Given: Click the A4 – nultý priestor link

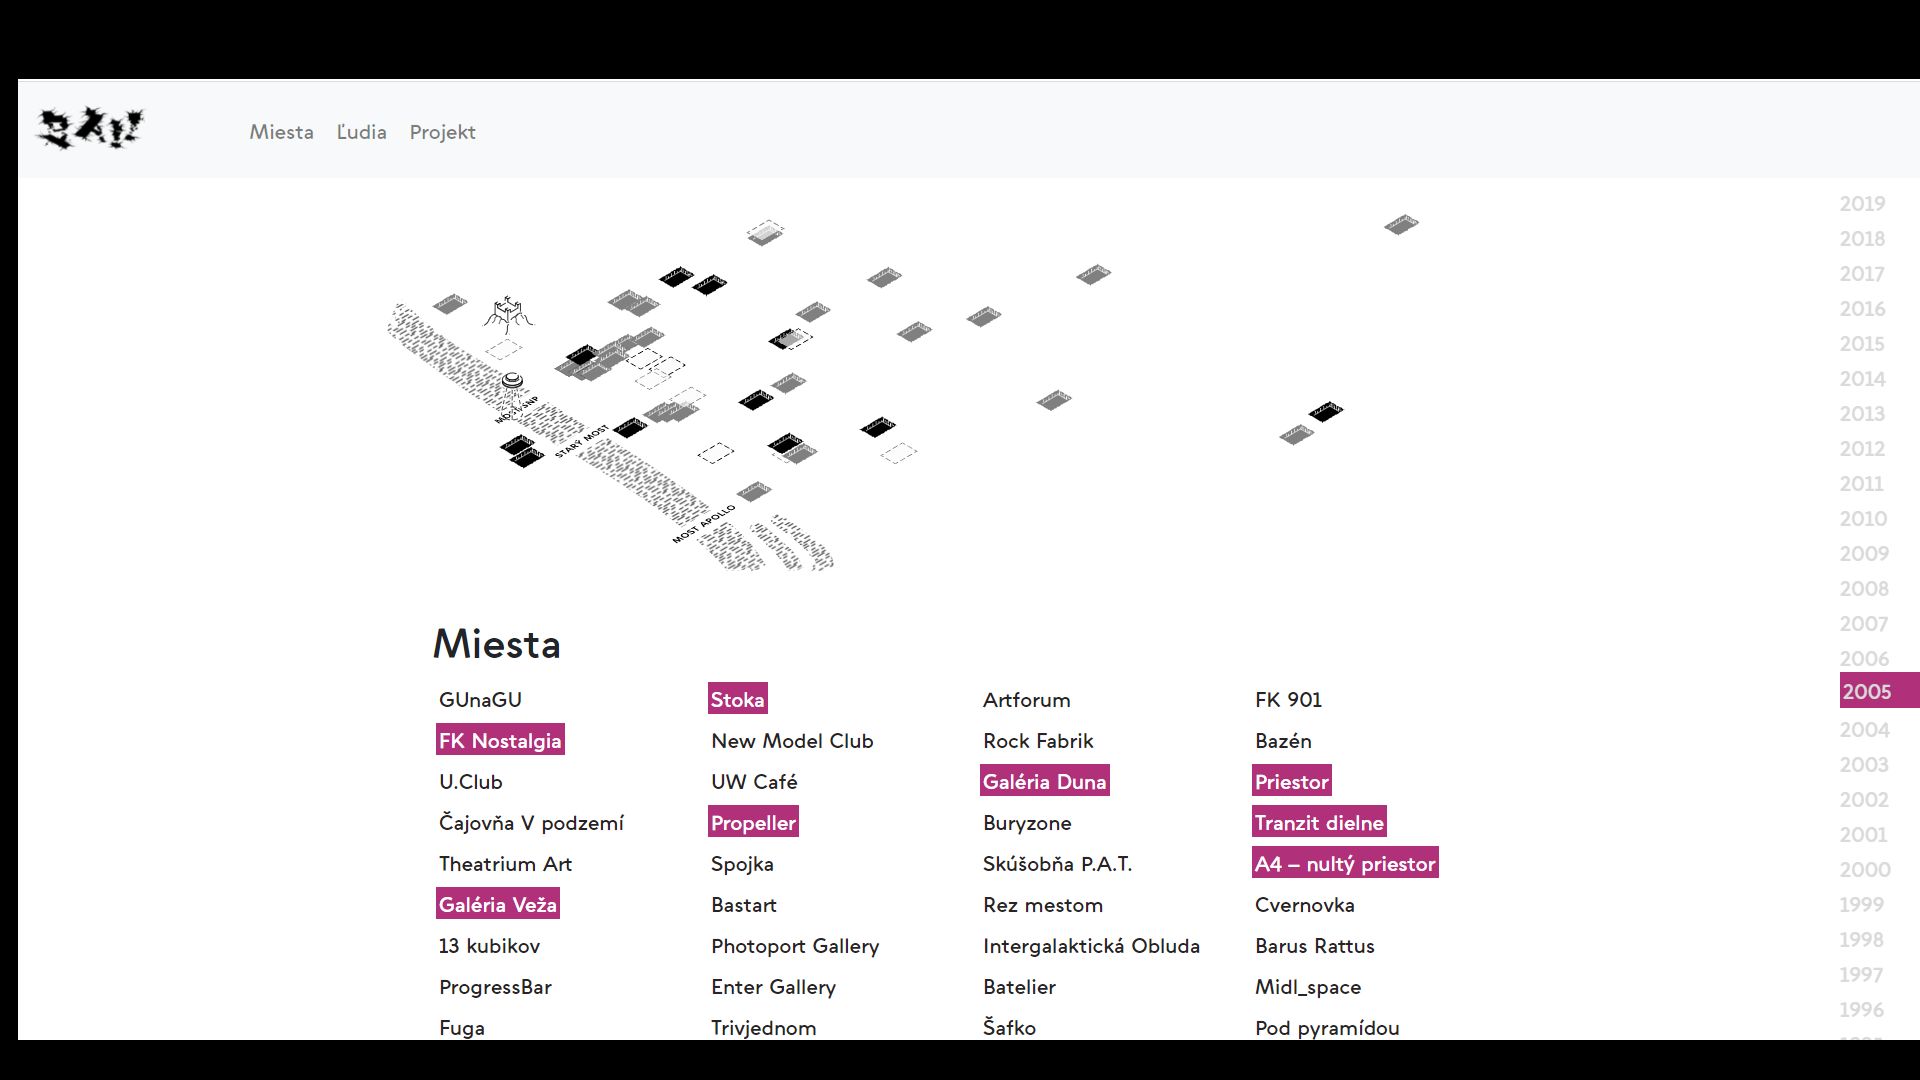Looking at the screenshot, I should tap(1345, 863).
